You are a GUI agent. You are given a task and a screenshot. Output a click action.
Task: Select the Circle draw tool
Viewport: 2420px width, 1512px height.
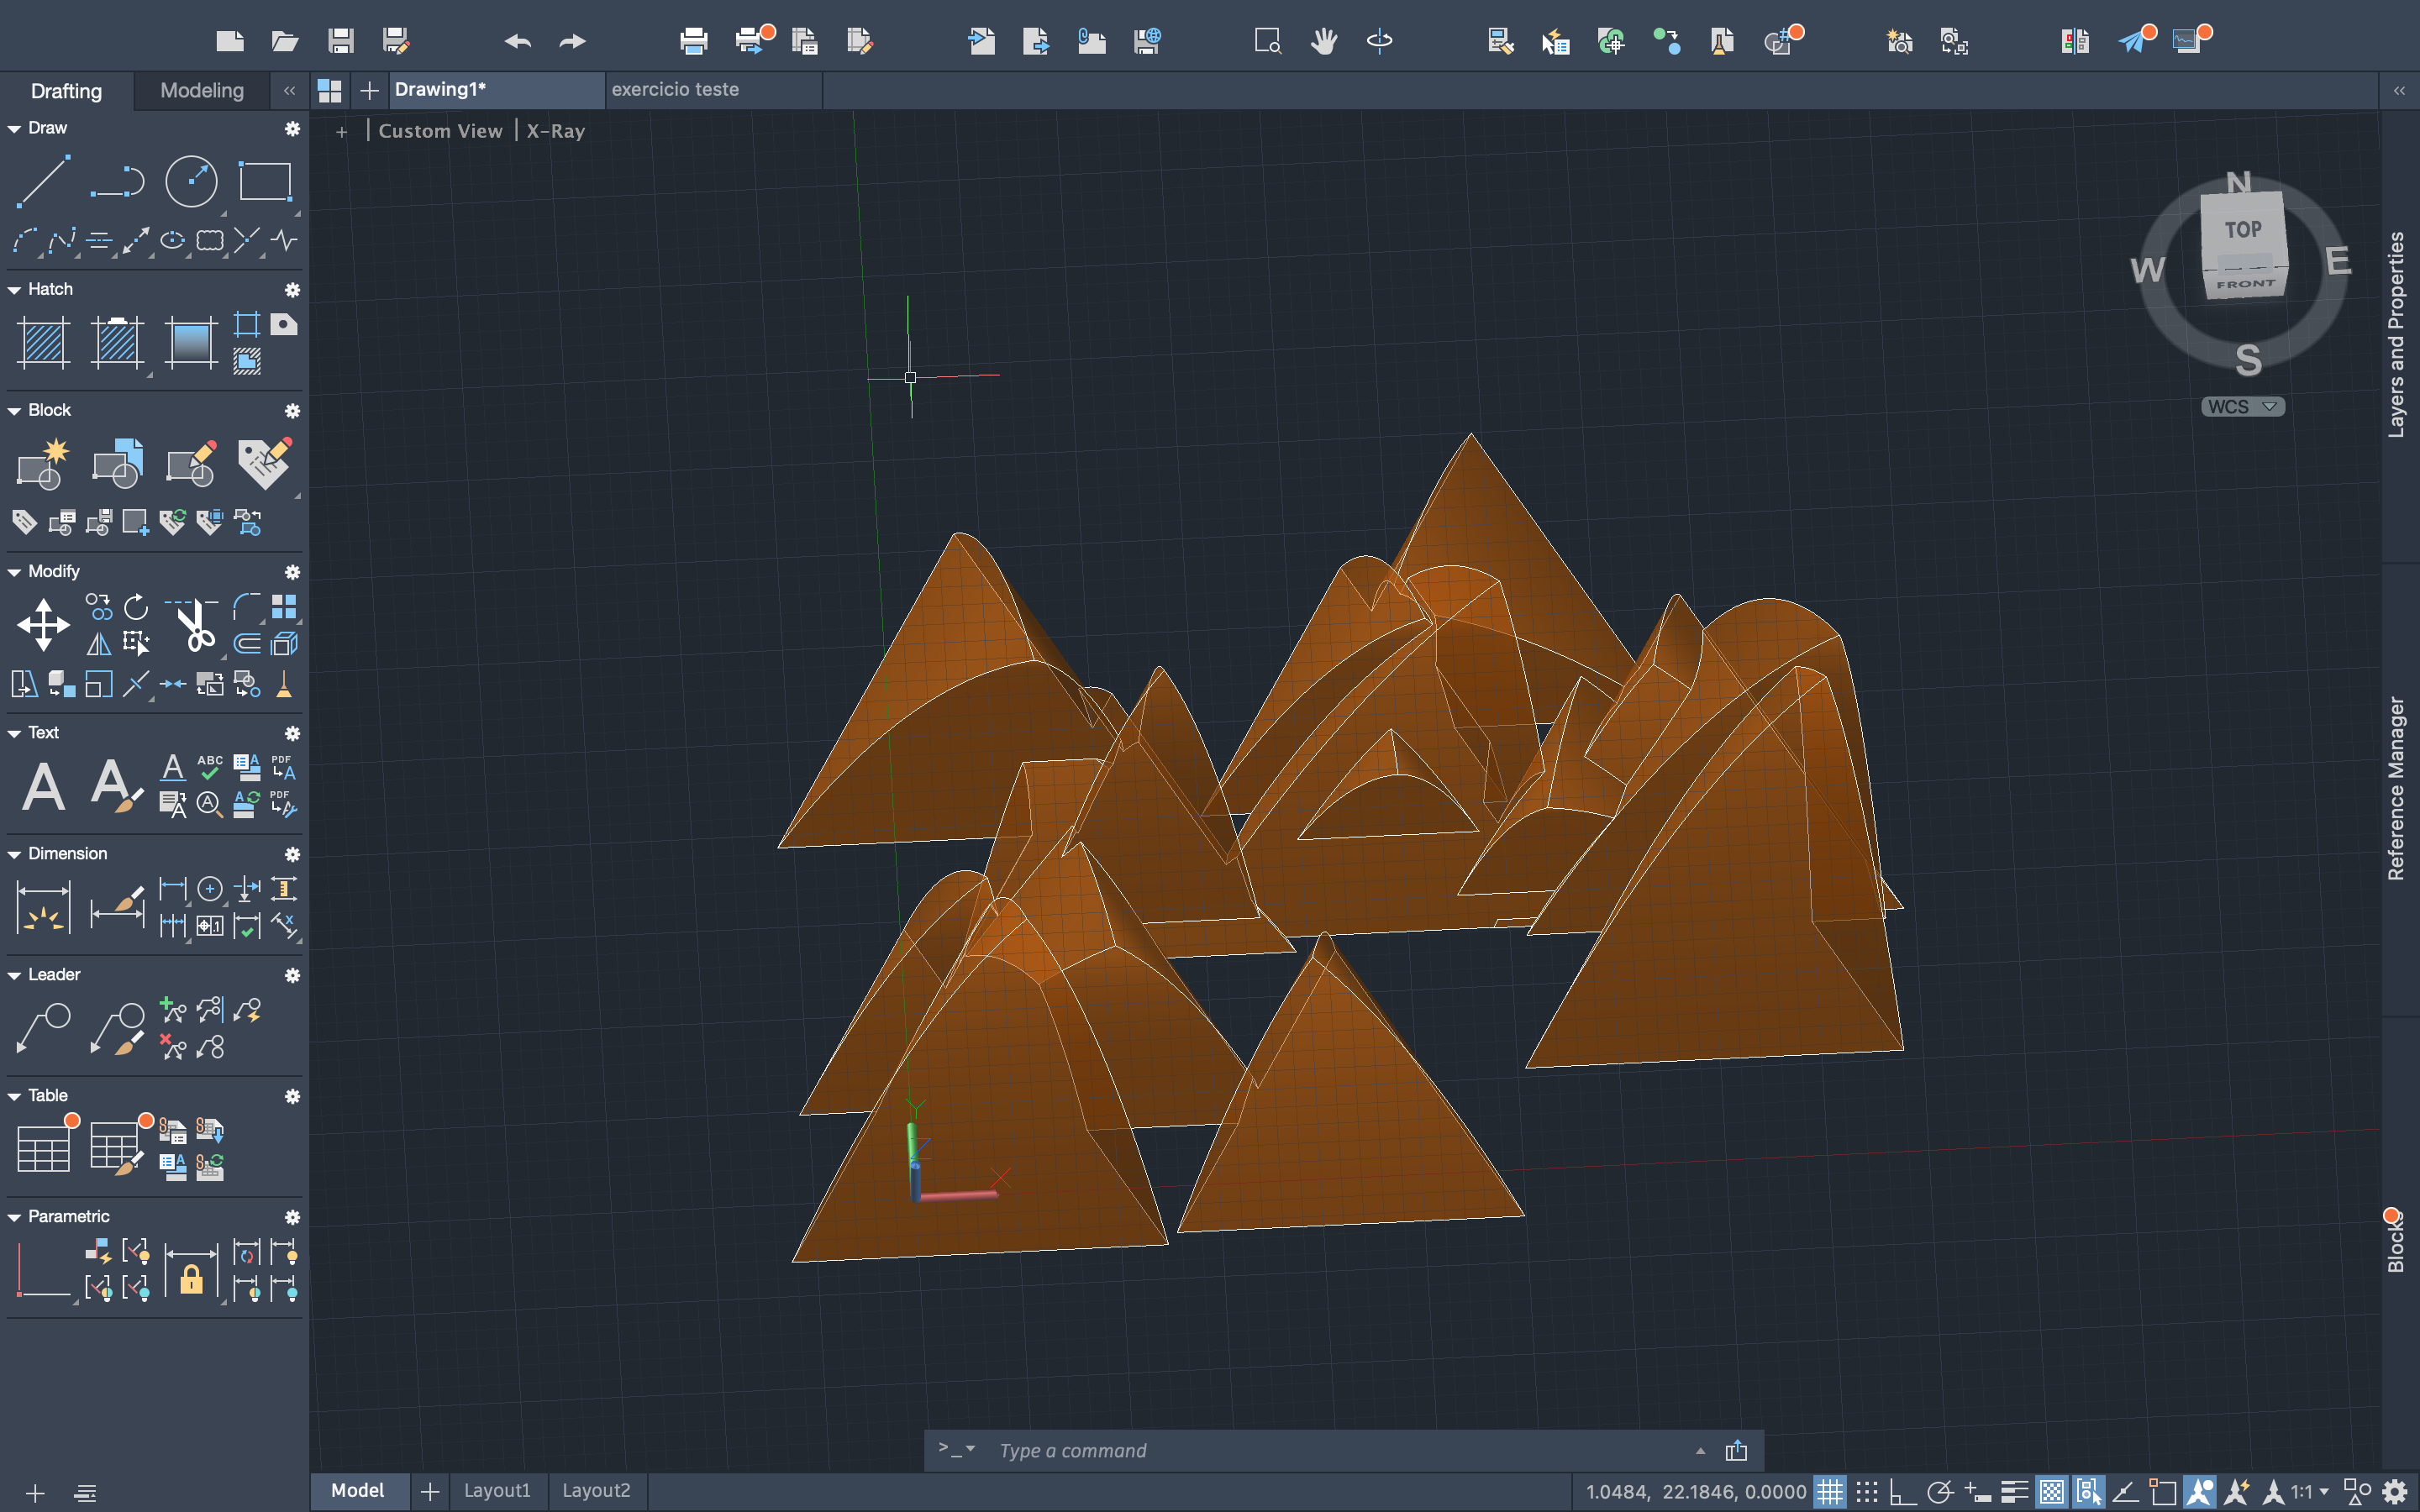coord(190,182)
